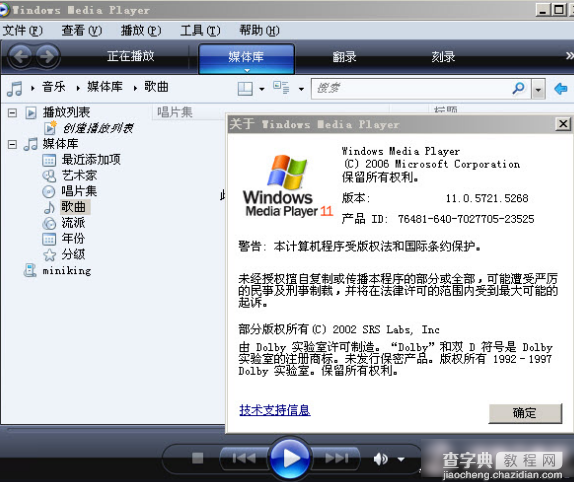Click 音乐 in the breadcrumb
574x482 pixels.
(53, 87)
